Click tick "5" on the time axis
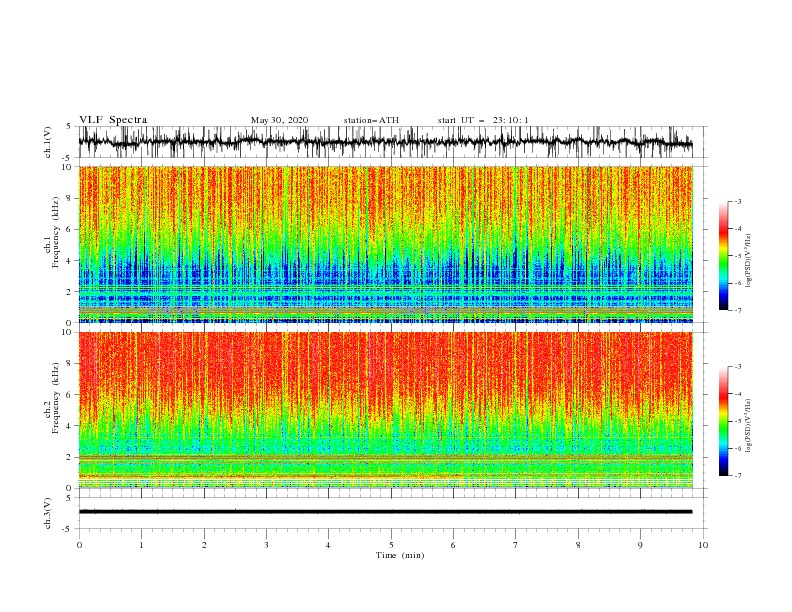The image size is (792, 612). coord(391,545)
